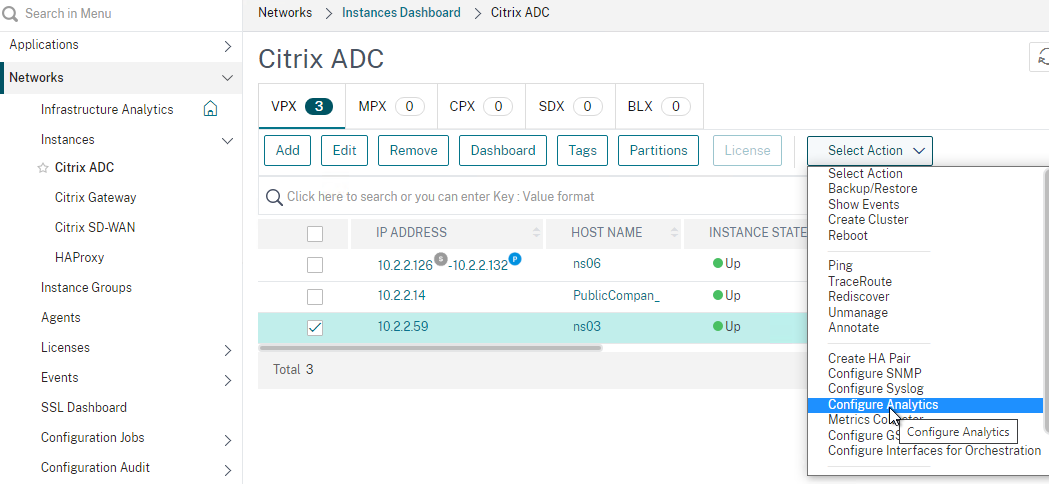Choose Annotate from the action list
This screenshot has height=484, width=1049.
[854, 327]
